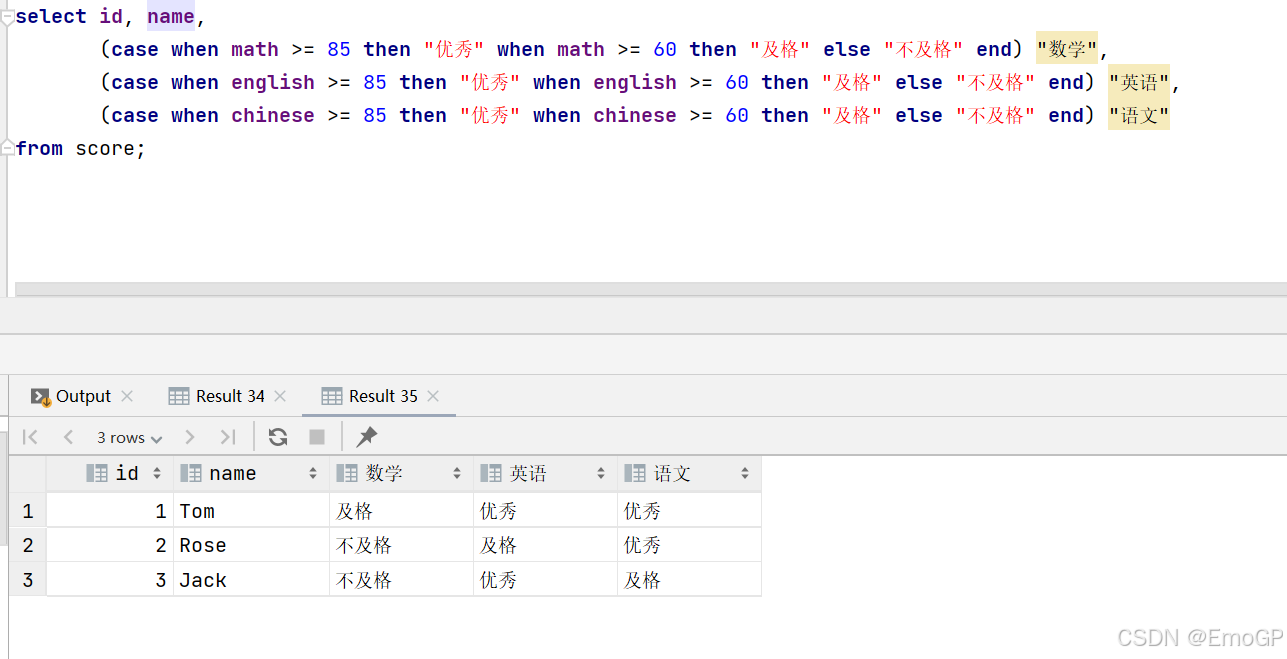Click the horizontal scrollbar under the editor
Image resolution: width=1287 pixels, height=659 pixels.
[x=651, y=289]
